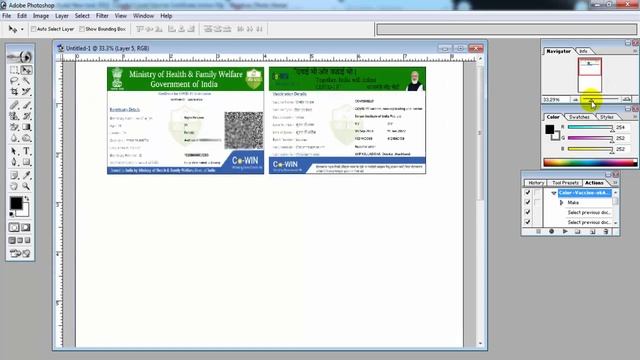640x360 pixels.
Task: Switch to the Tool Presets tab
Action: [565, 183]
